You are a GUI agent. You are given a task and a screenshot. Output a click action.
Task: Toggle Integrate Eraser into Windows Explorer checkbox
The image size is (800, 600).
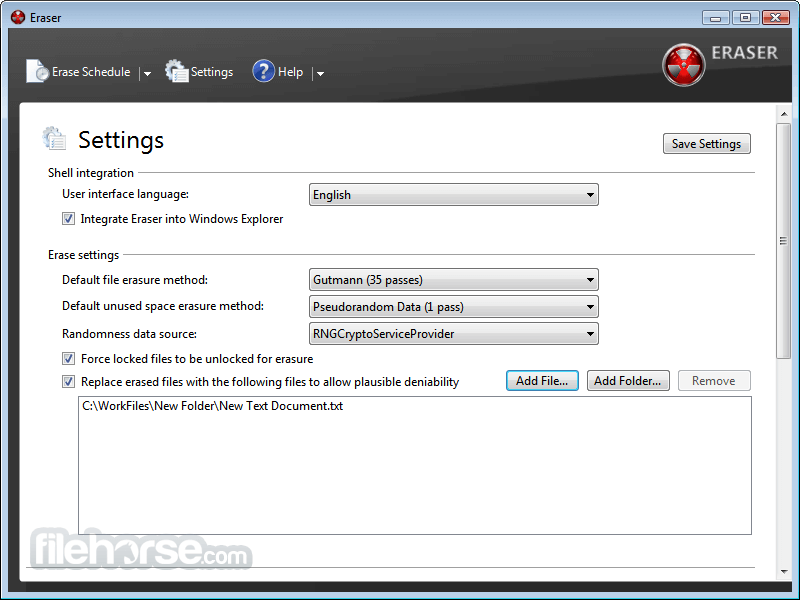pyautogui.click(x=68, y=219)
